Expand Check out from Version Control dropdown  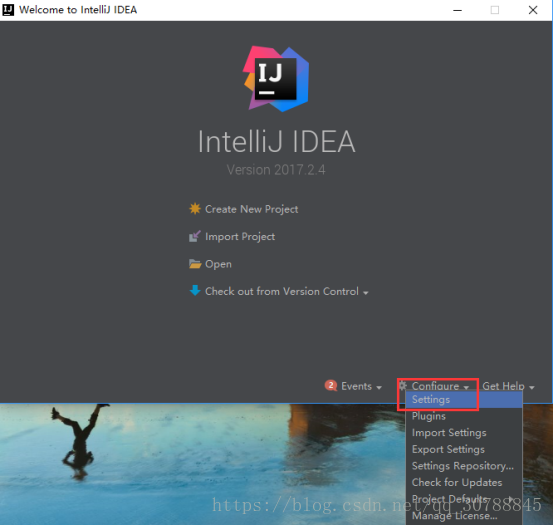pos(286,292)
